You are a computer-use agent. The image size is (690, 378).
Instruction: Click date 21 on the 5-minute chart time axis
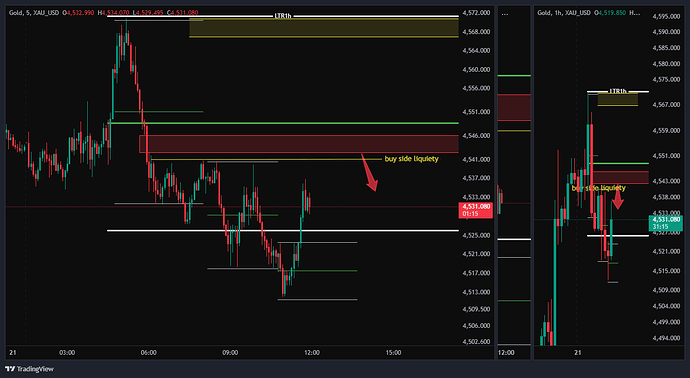(x=12, y=353)
